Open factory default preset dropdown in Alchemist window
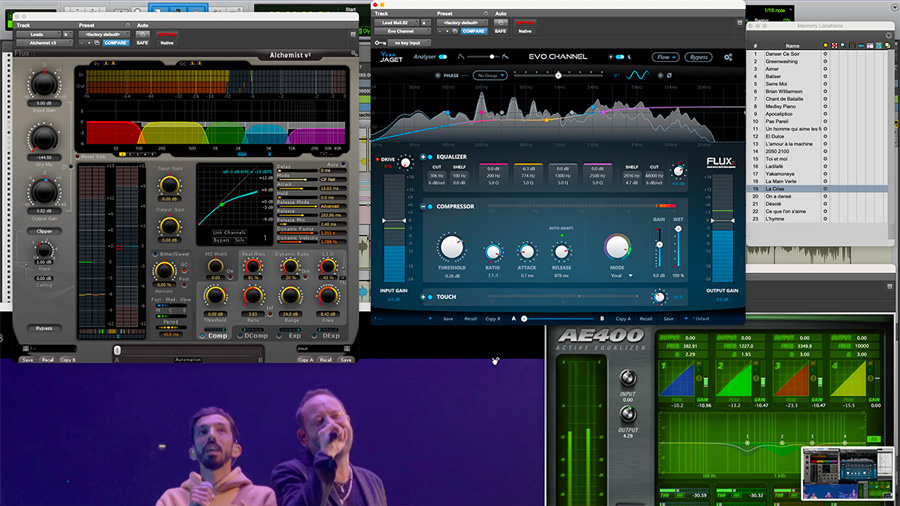 point(104,34)
